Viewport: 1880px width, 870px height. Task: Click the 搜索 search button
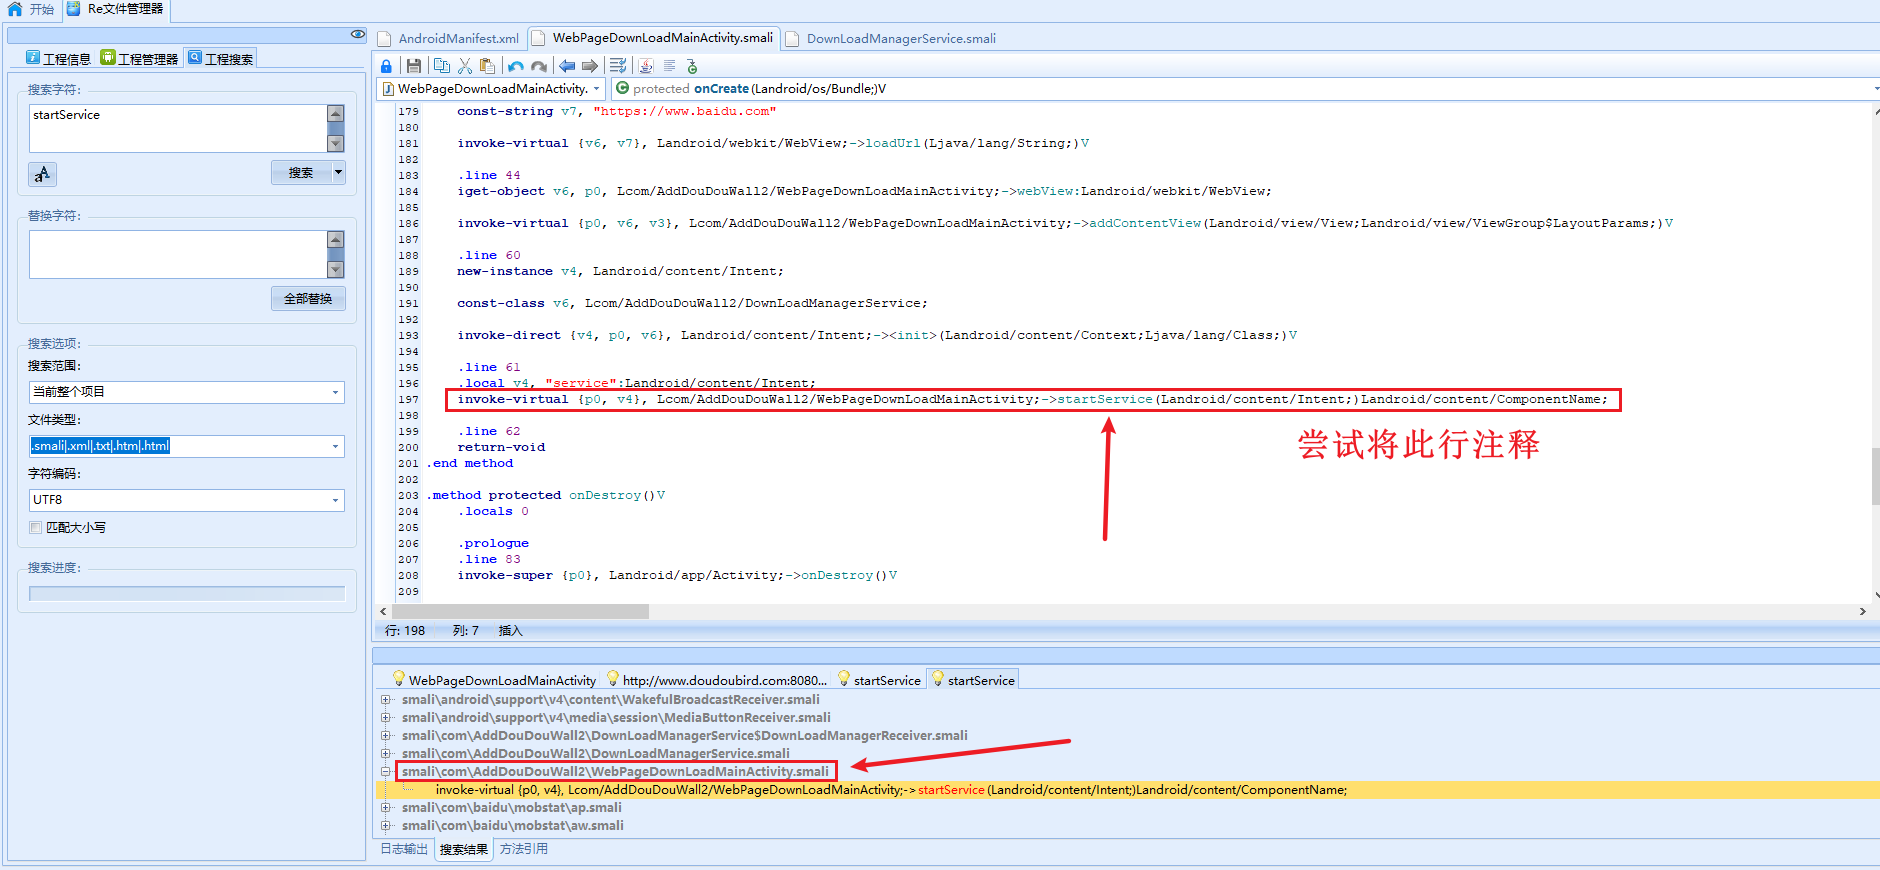pos(301,172)
